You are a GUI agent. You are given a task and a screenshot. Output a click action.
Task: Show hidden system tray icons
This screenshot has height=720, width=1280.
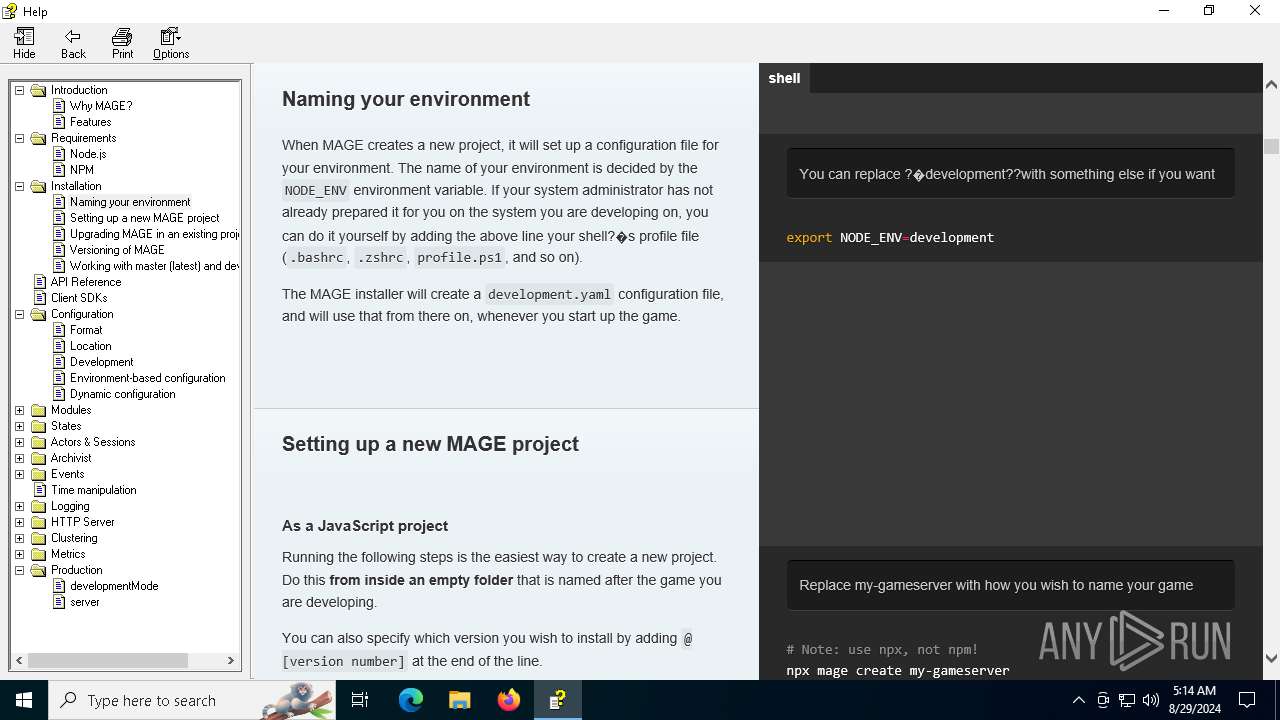point(1078,700)
